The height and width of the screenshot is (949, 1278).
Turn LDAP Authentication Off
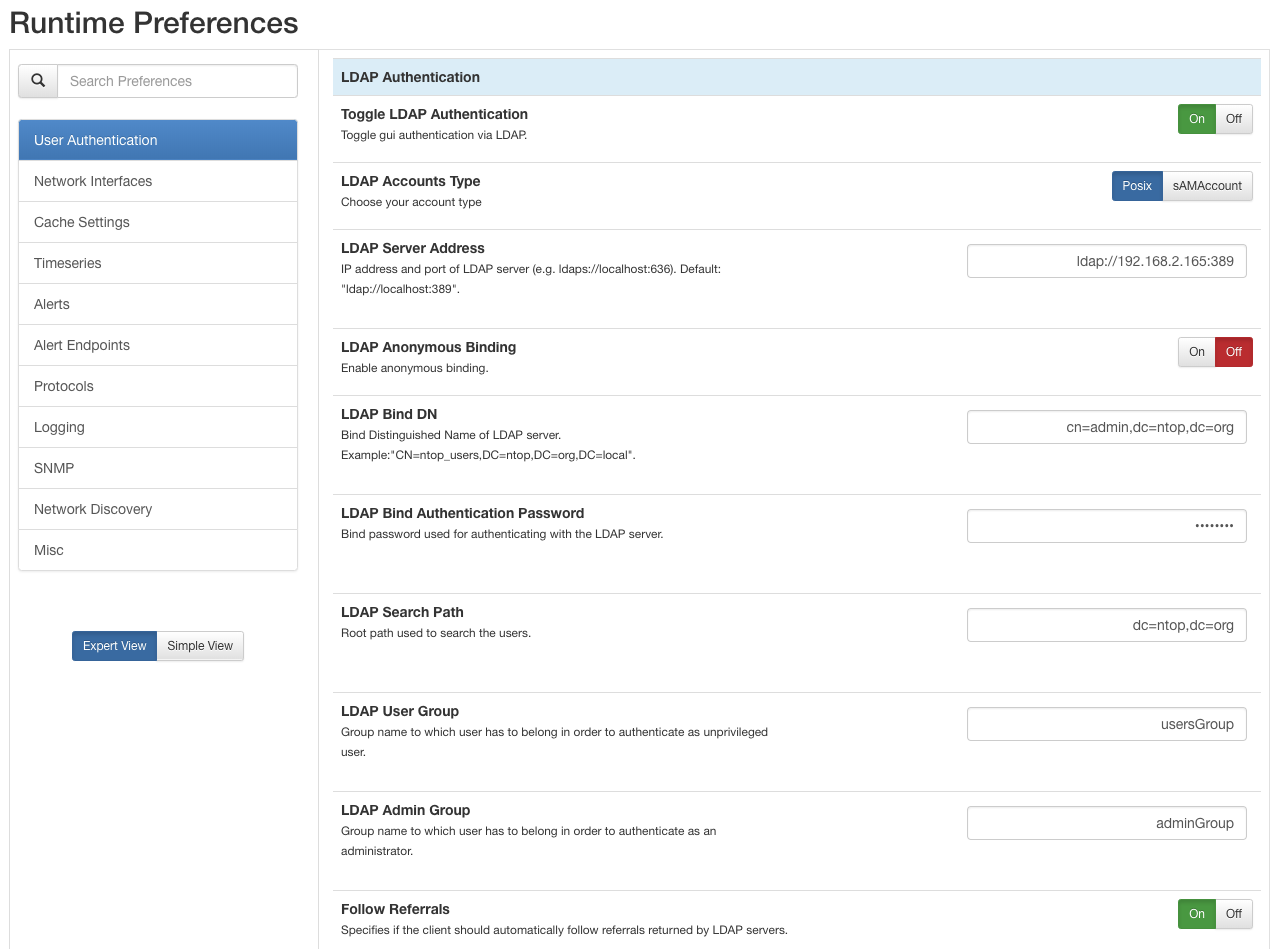[1234, 119]
